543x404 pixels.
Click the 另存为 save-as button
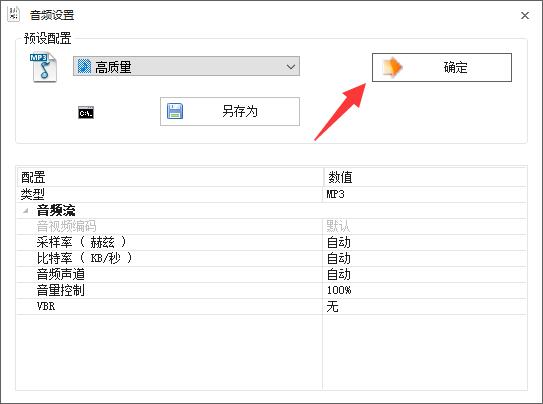tap(230, 111)
